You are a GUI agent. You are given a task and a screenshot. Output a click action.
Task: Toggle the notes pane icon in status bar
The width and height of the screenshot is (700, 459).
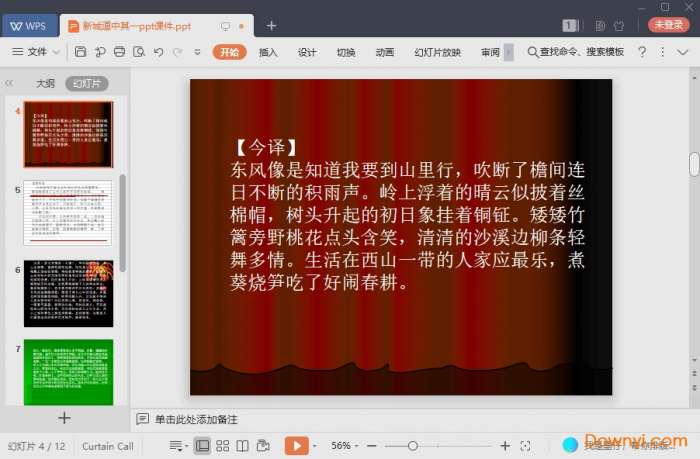click(176, 446)
